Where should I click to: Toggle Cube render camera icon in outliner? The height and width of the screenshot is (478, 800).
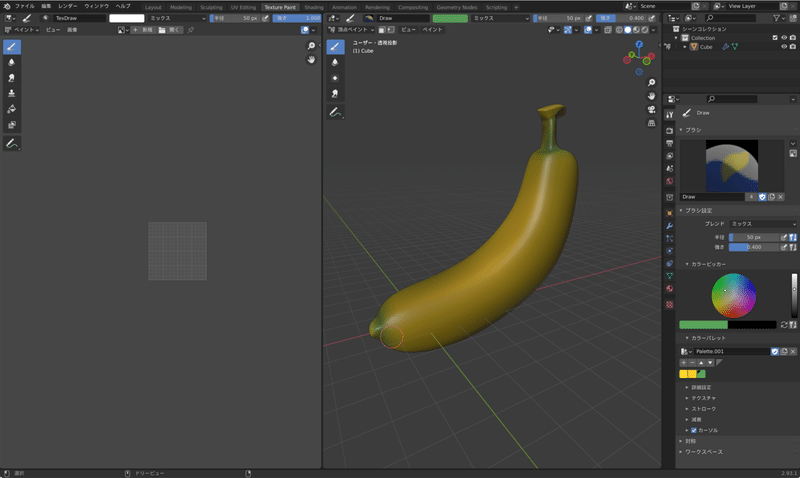coord(792,46)
